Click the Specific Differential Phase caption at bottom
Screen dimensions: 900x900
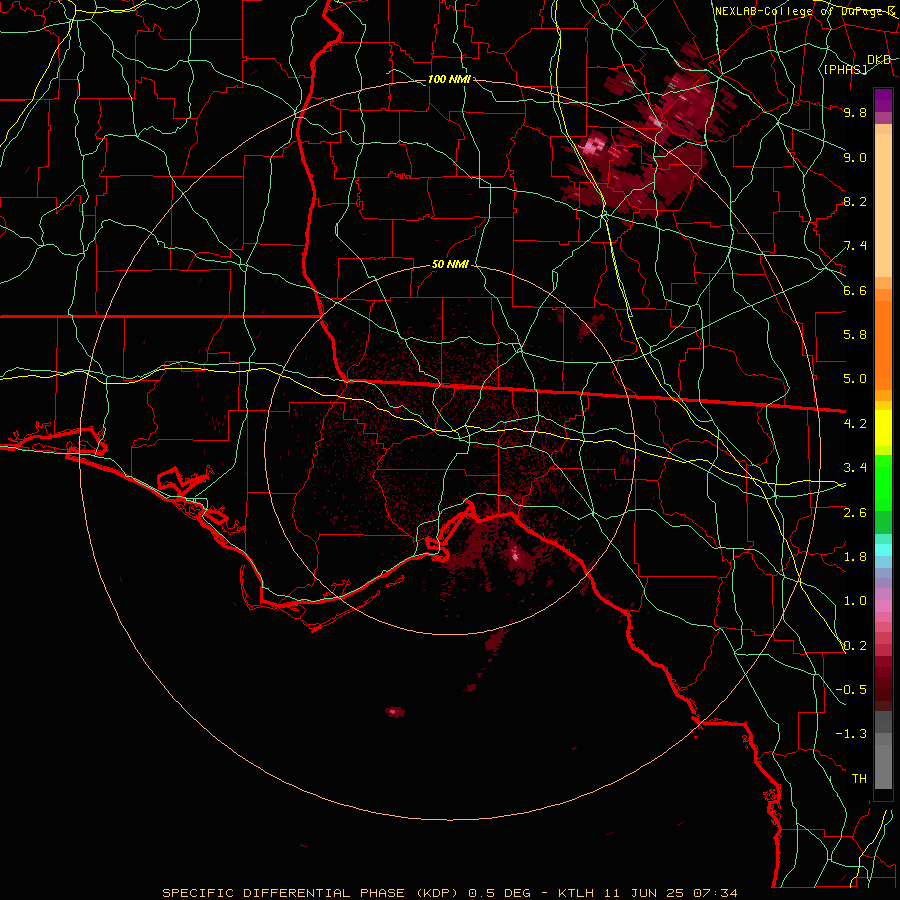[450, 893]
